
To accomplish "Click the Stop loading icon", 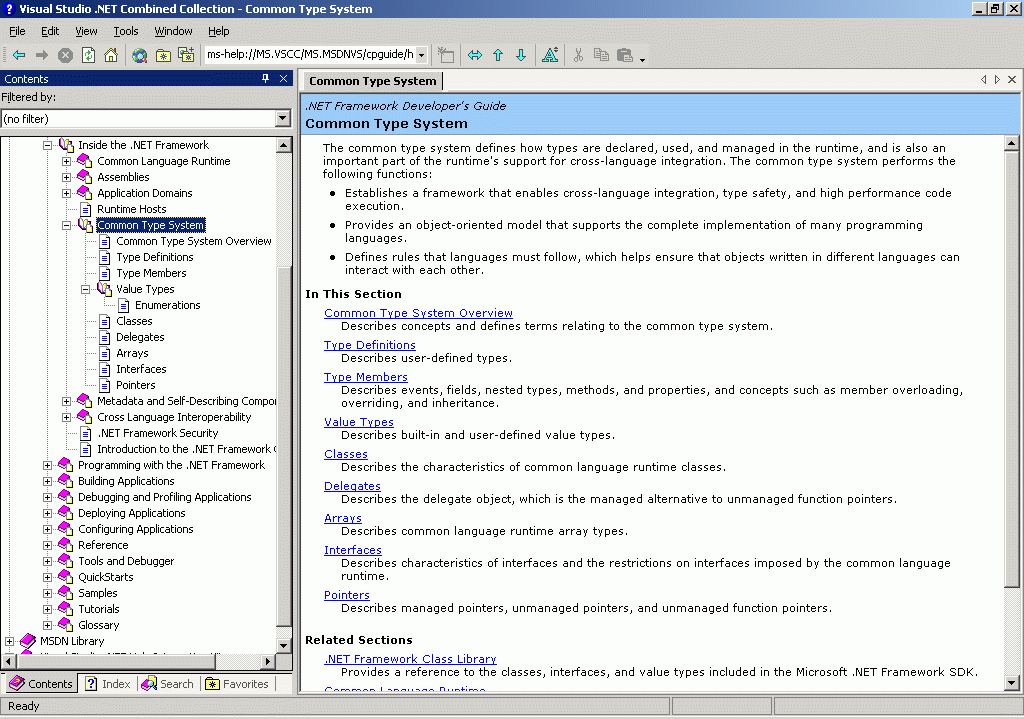I will 65,56.
